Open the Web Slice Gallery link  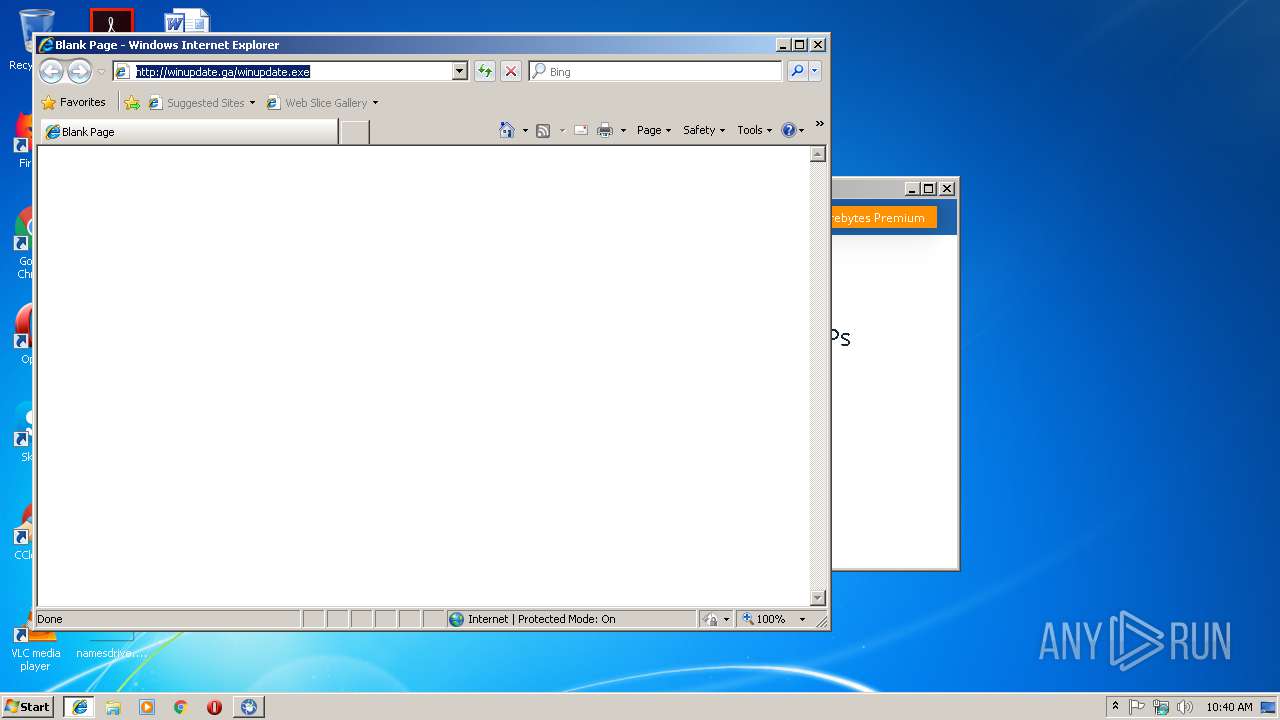pos(322,102)
